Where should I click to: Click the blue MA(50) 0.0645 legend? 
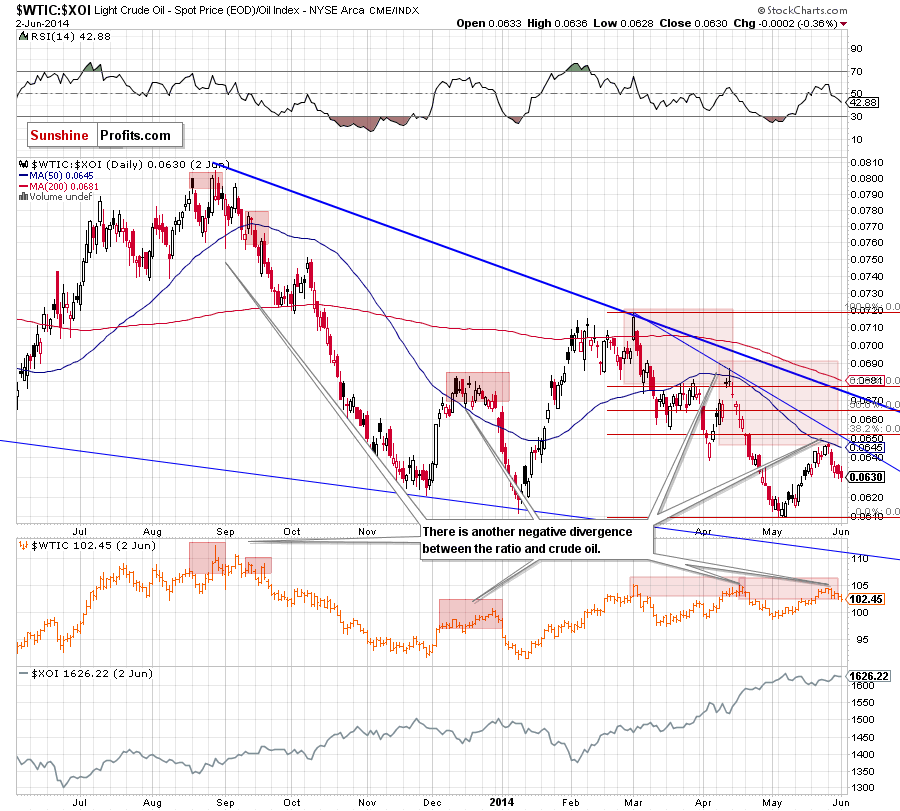coord(56,176)
